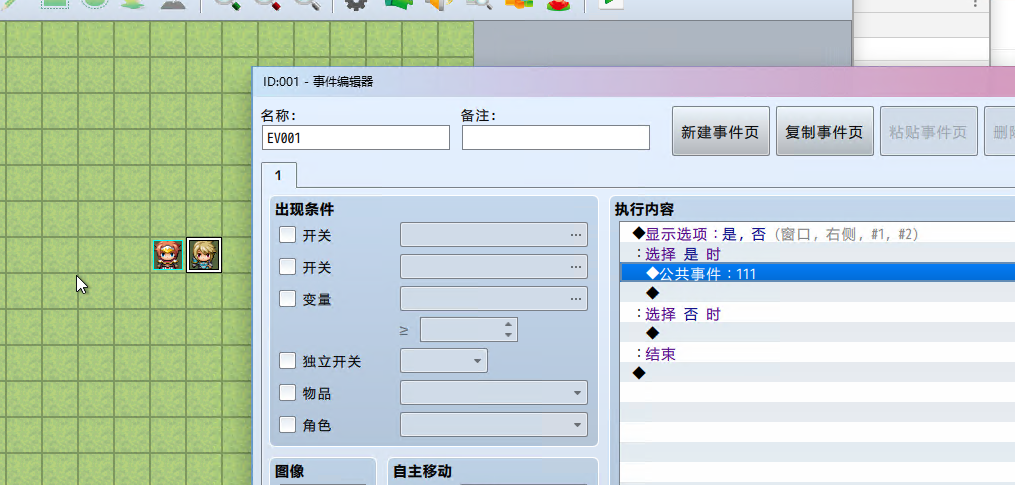This screenshot has width=1015, height=485.
Task: Switch to event page tab 1
Action: pyautogui.click(x=279, y=175)
